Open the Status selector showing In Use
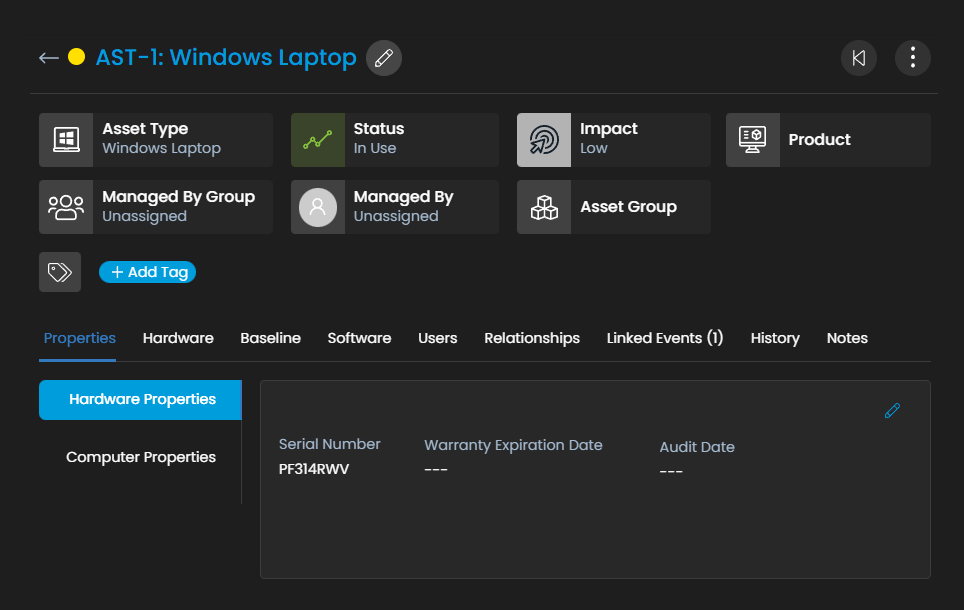The width and height of the screenshot is (964, 610). pos(394,139)
